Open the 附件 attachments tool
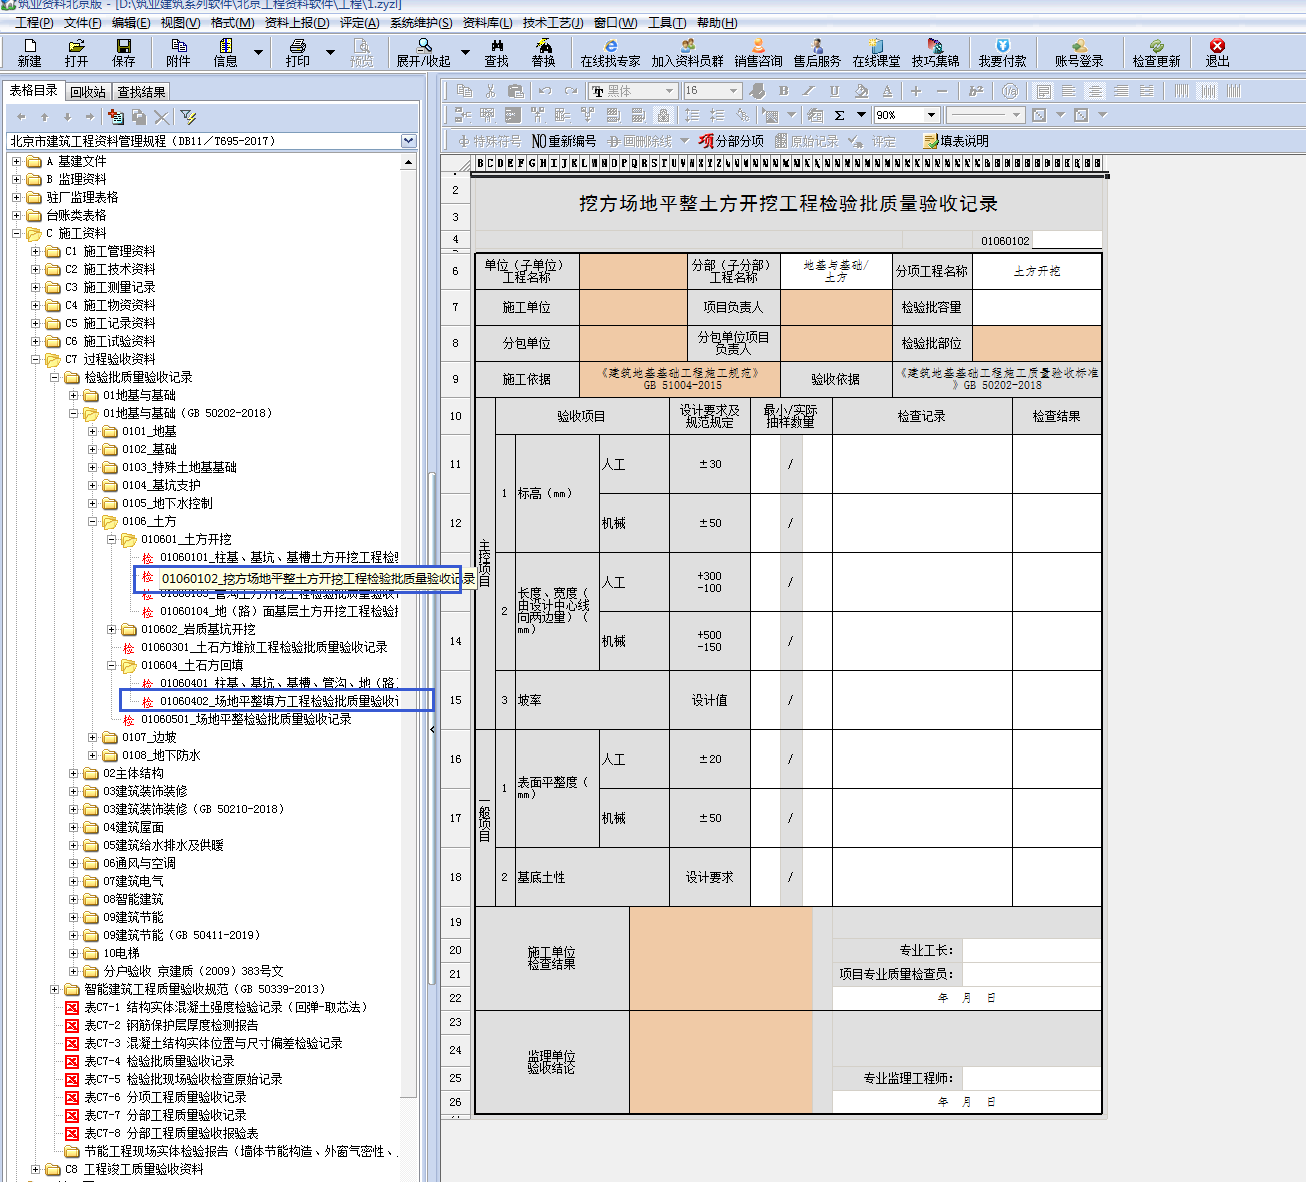 pos(178,52)
